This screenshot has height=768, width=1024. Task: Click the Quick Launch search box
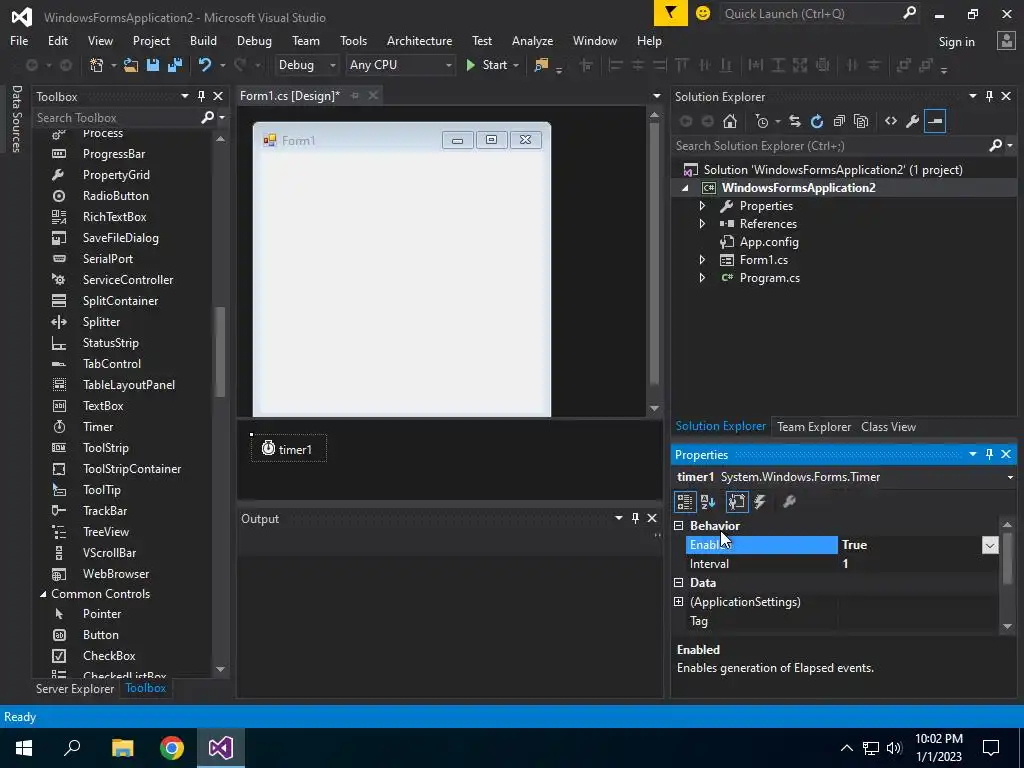tap(810, 13)
